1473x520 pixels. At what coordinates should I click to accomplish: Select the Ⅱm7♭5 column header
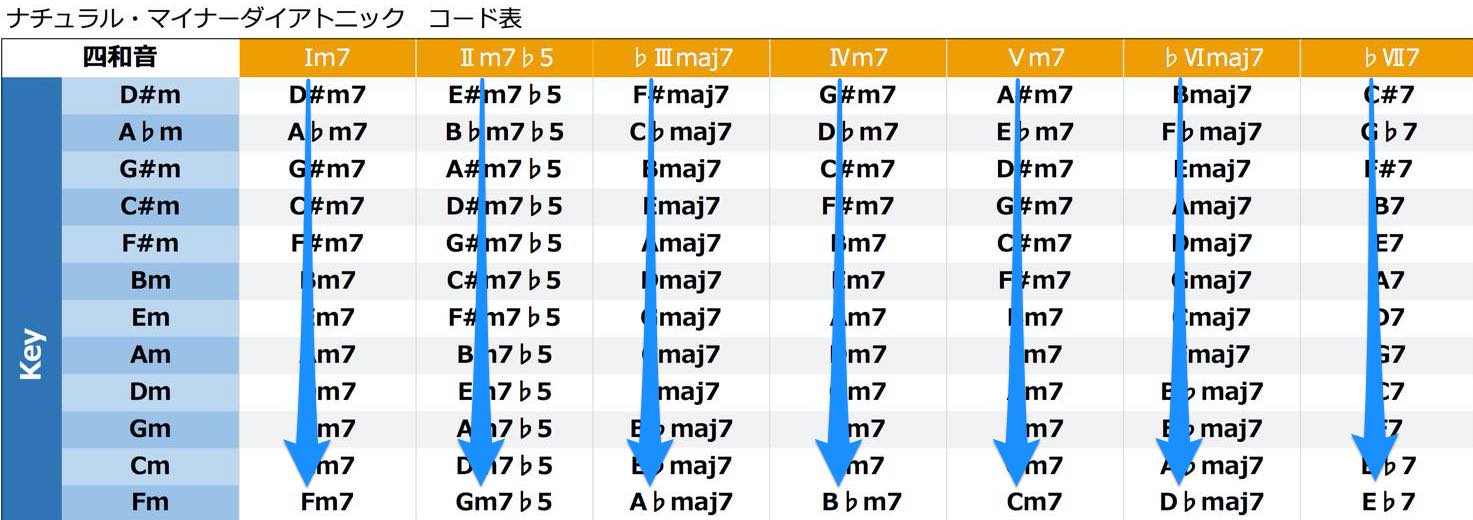coord(505,58)
